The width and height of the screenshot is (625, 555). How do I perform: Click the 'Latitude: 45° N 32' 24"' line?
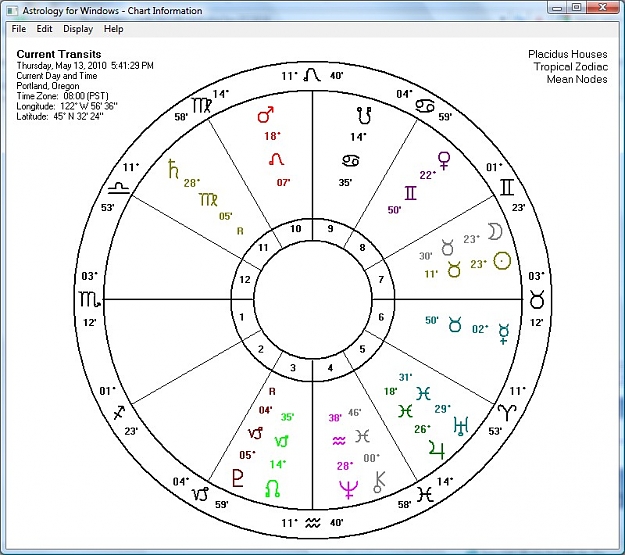click(60, 117)
